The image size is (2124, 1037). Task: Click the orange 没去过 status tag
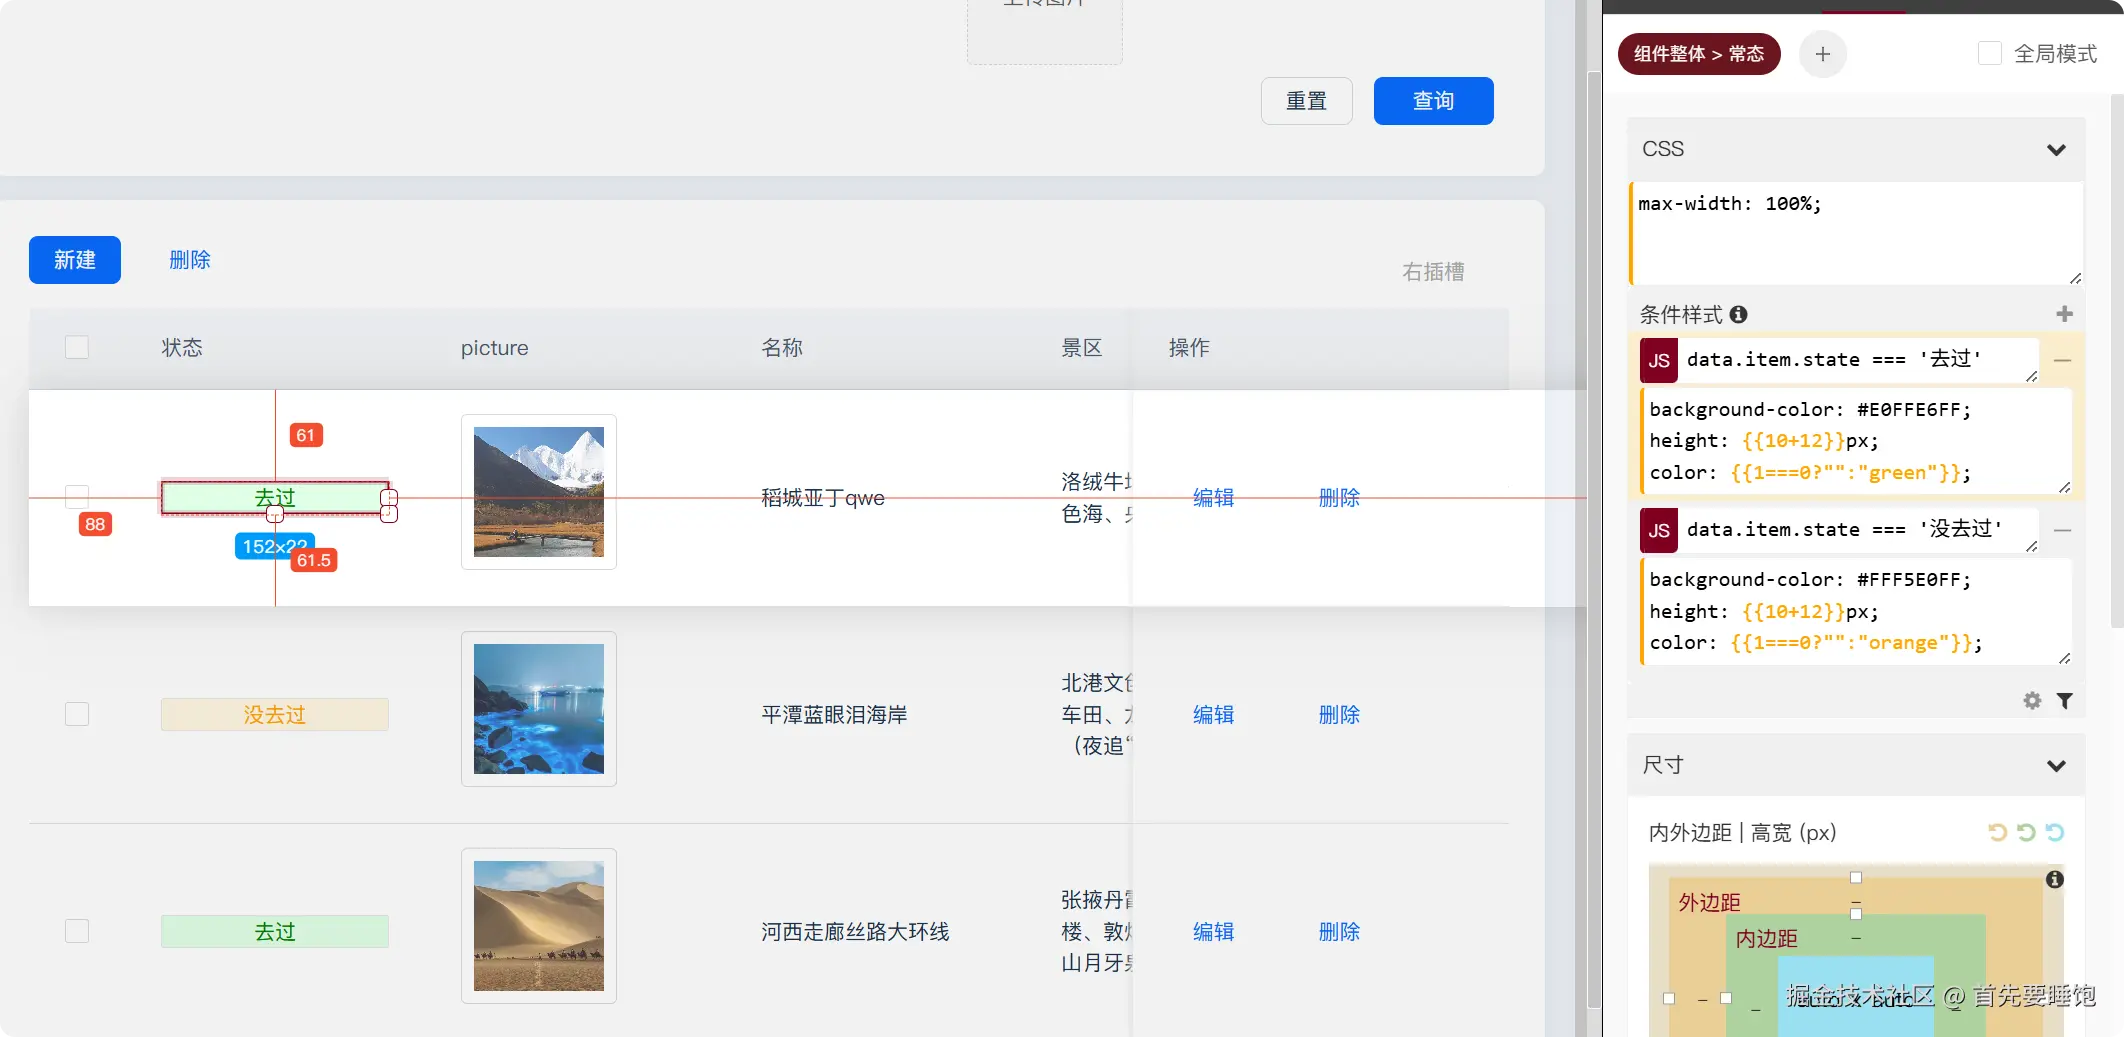click(275, 714)
